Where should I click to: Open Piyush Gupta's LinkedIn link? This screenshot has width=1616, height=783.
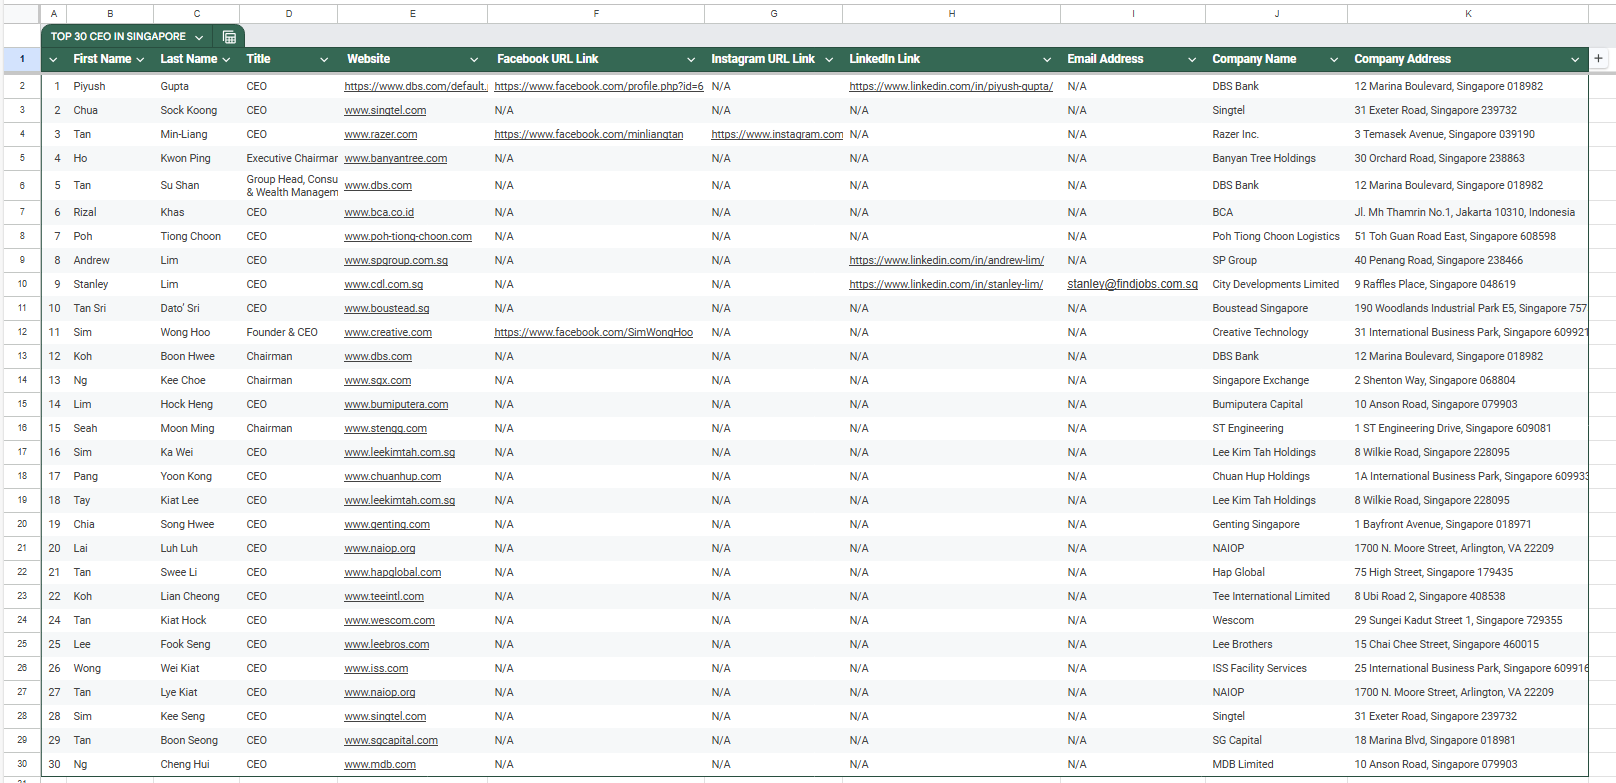951,87
